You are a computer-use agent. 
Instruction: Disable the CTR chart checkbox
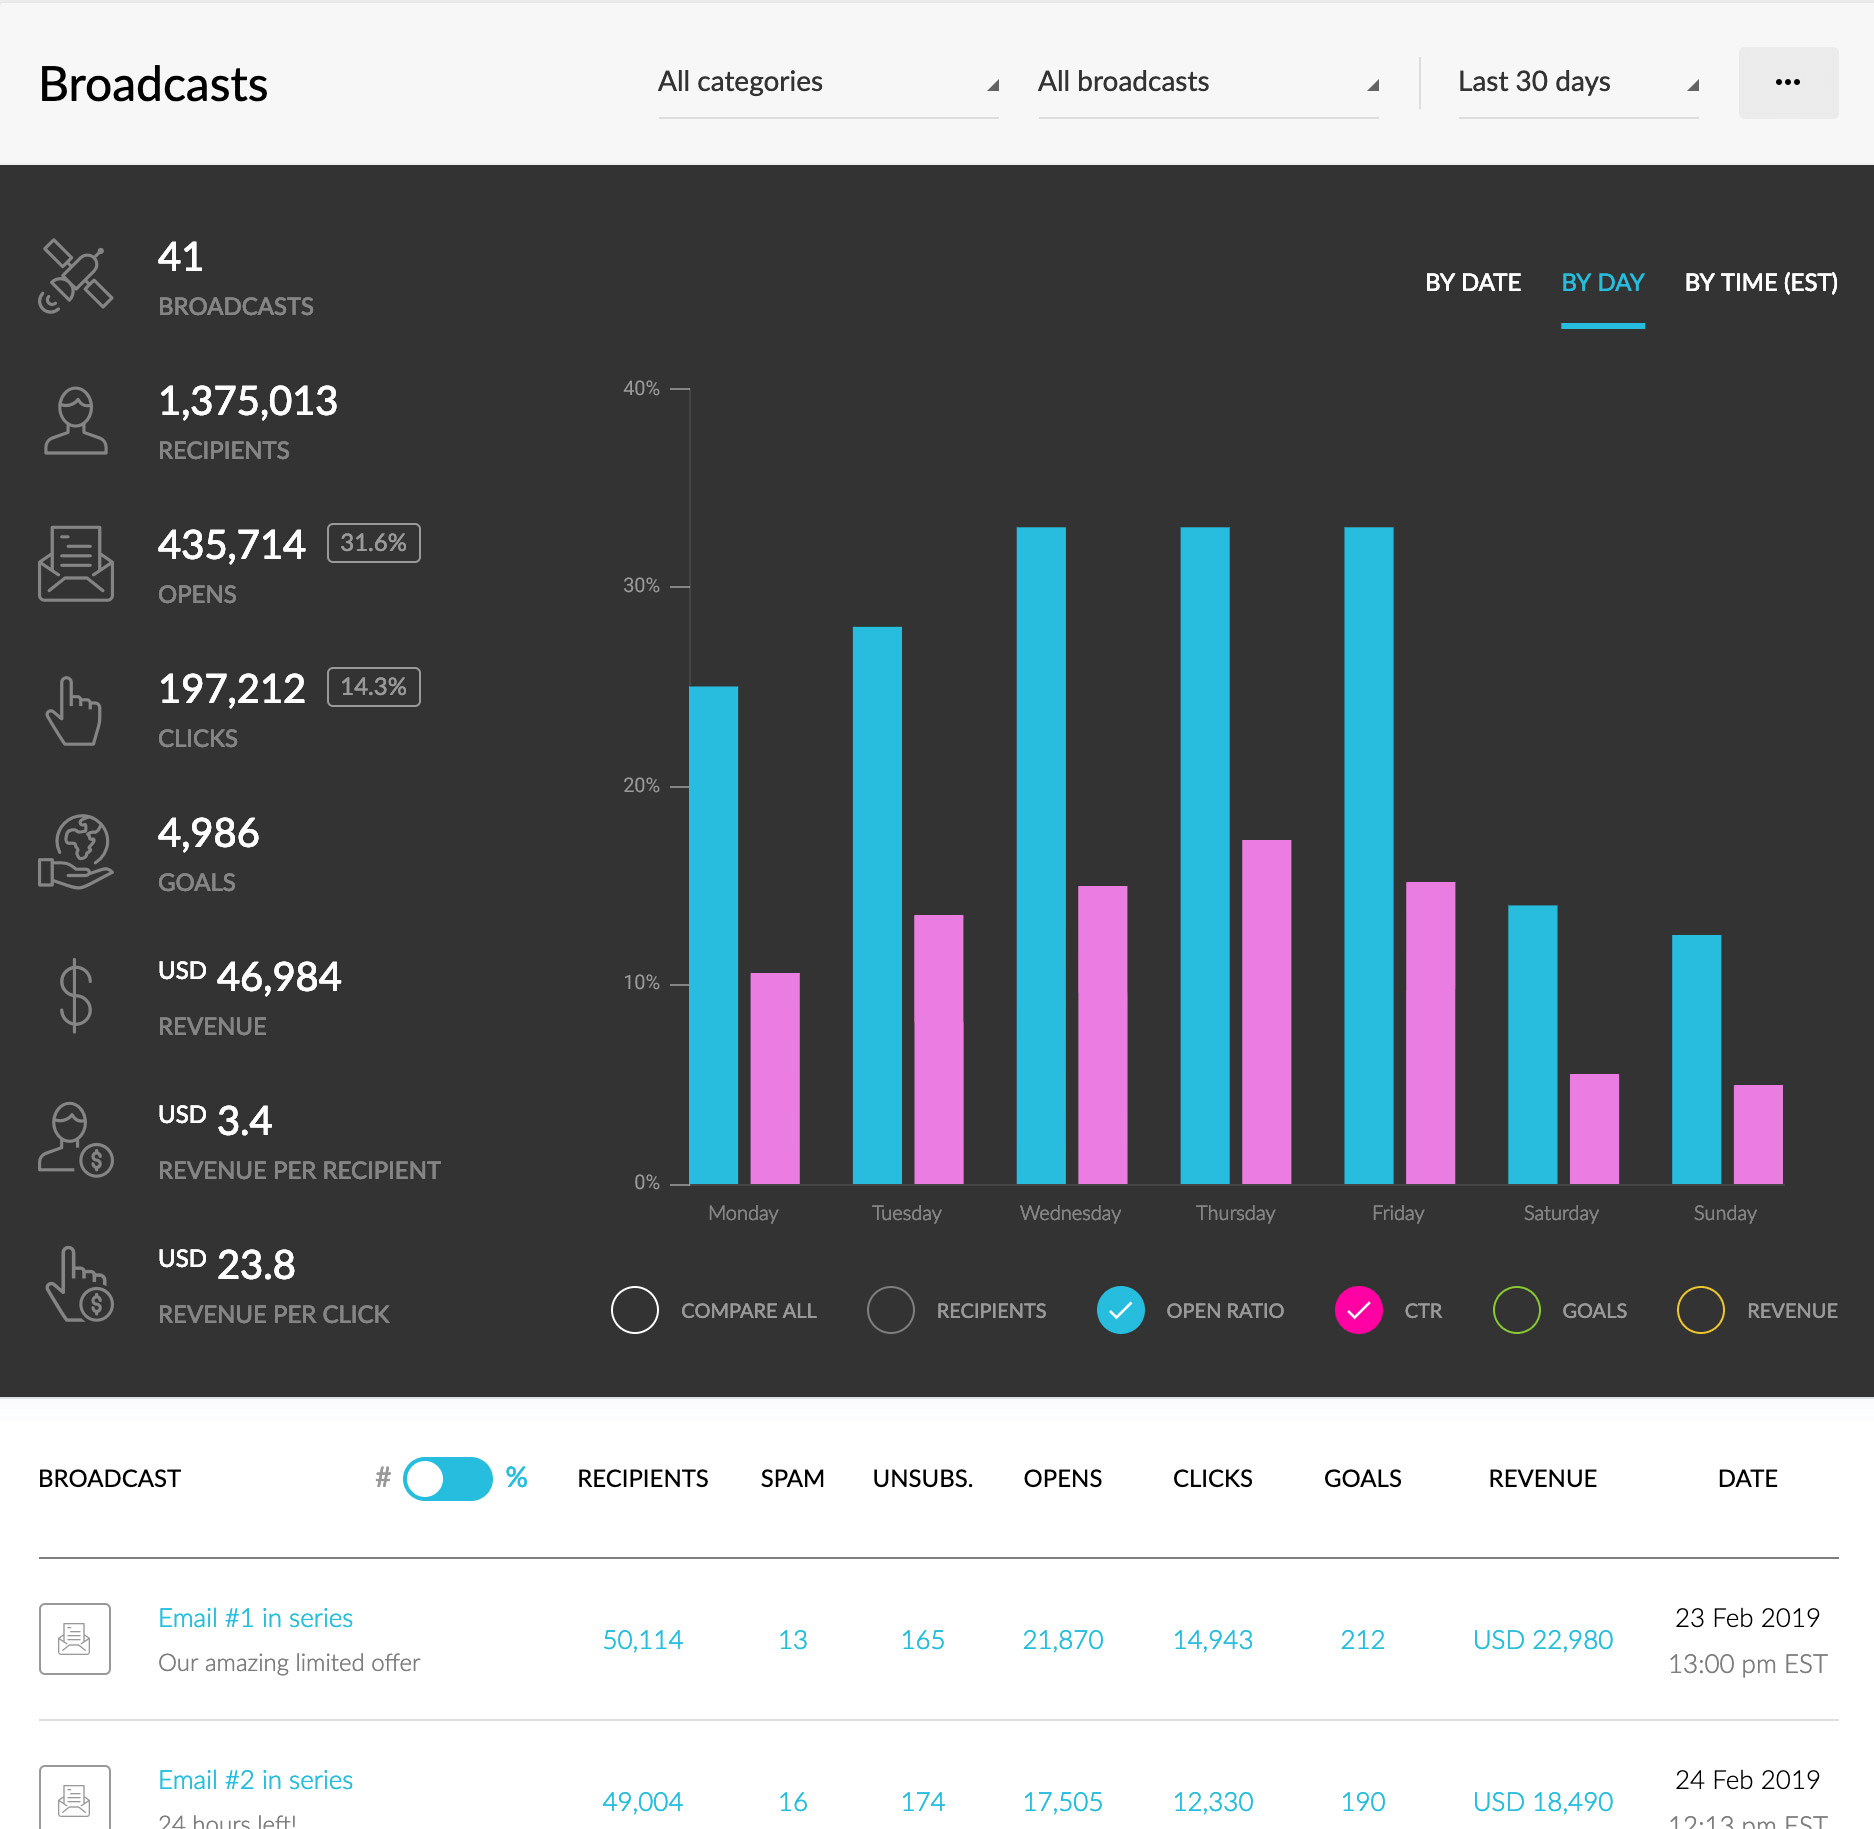pyautogui.click(x=1358, y=1310)
